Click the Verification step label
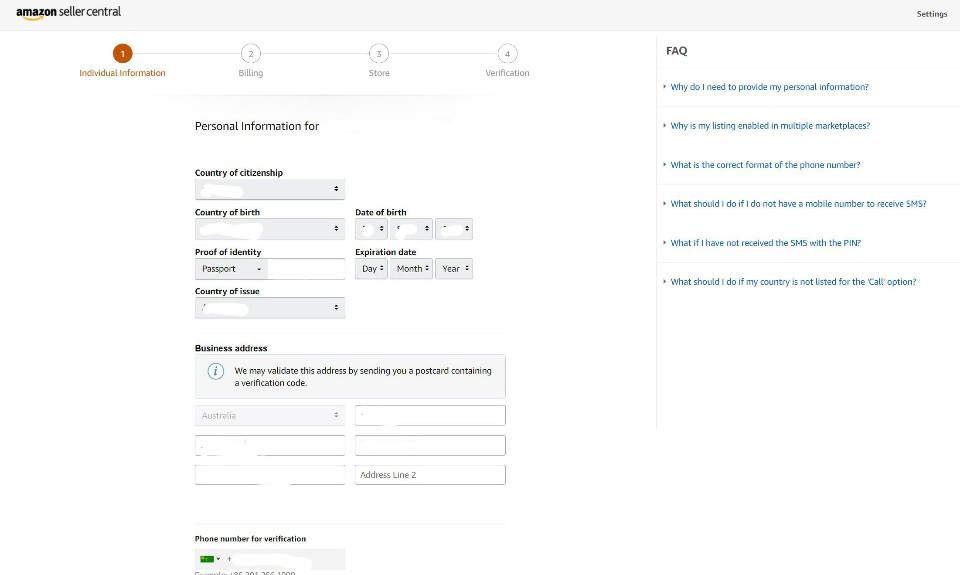960x575 pixels. (507, 73)
